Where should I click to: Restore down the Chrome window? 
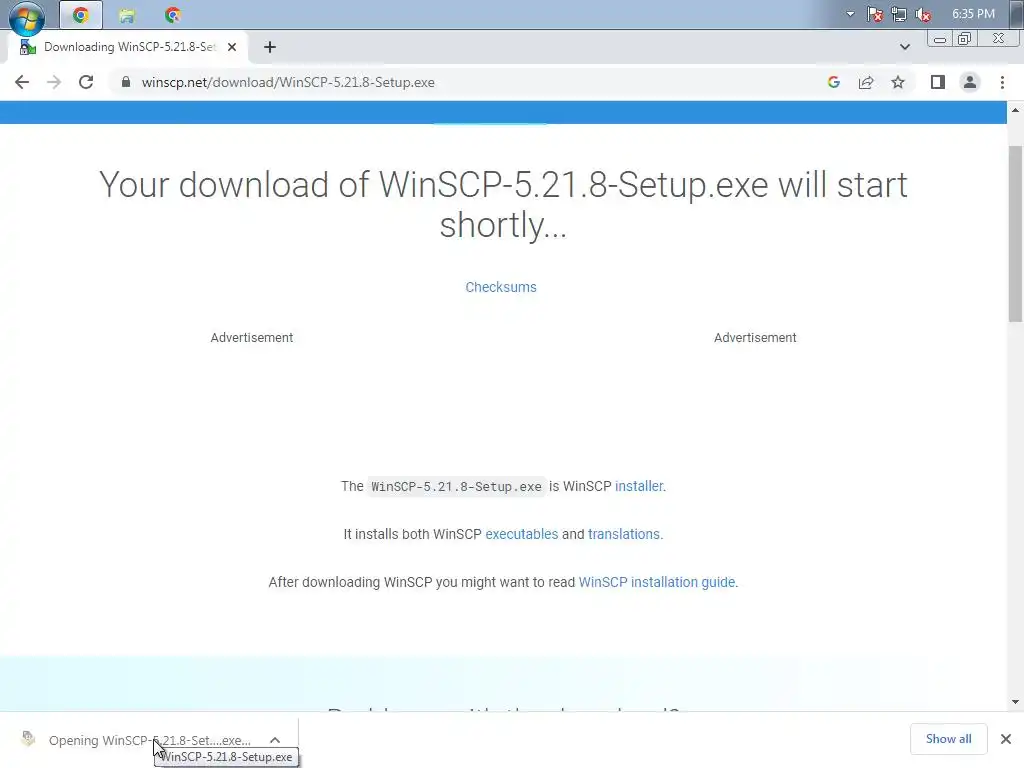click(965, 39)
